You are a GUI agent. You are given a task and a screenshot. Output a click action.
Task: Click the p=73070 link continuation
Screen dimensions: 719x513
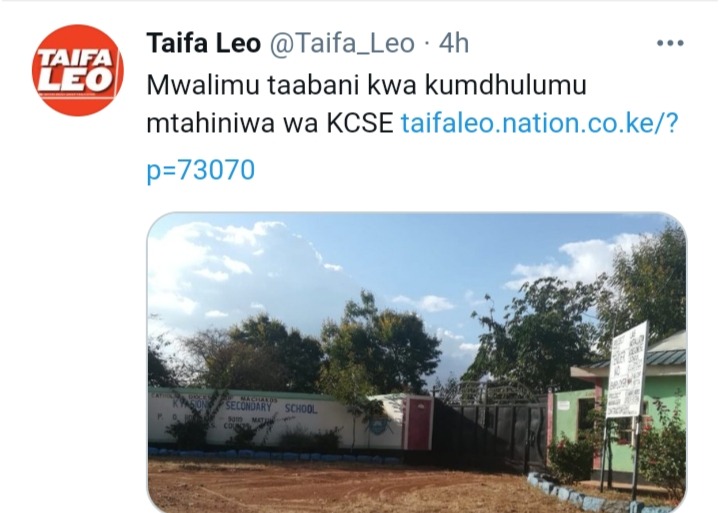point(200,170)
